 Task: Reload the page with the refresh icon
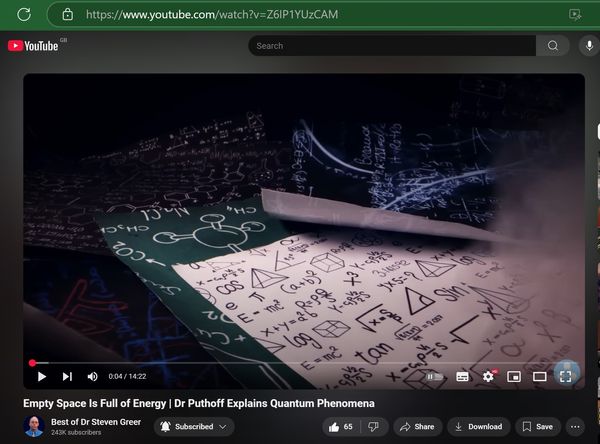coord(24,15)
